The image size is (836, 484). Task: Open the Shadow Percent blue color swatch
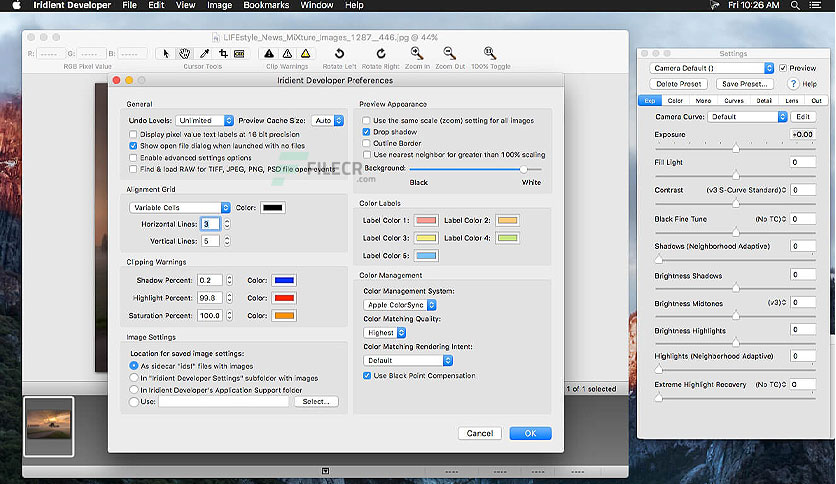[284, 280]
